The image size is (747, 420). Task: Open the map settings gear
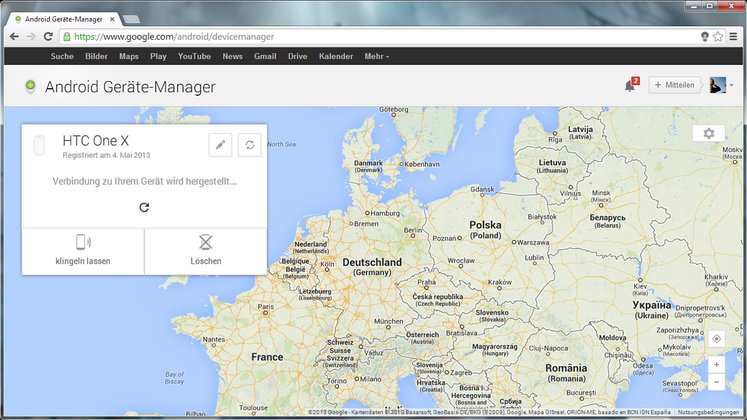coord(709,133)
